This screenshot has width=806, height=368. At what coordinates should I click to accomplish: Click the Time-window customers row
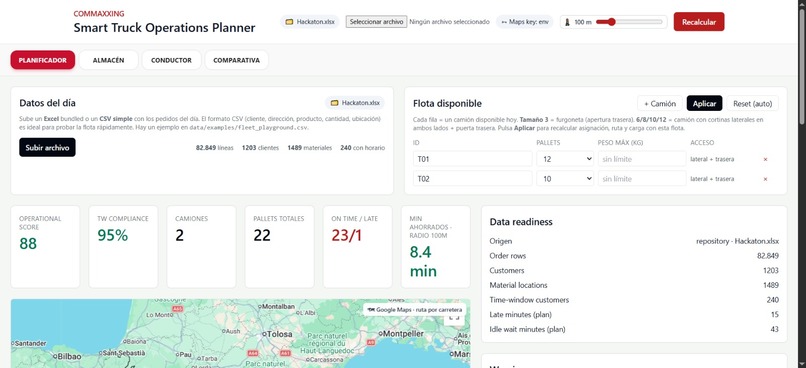[634, 300]
